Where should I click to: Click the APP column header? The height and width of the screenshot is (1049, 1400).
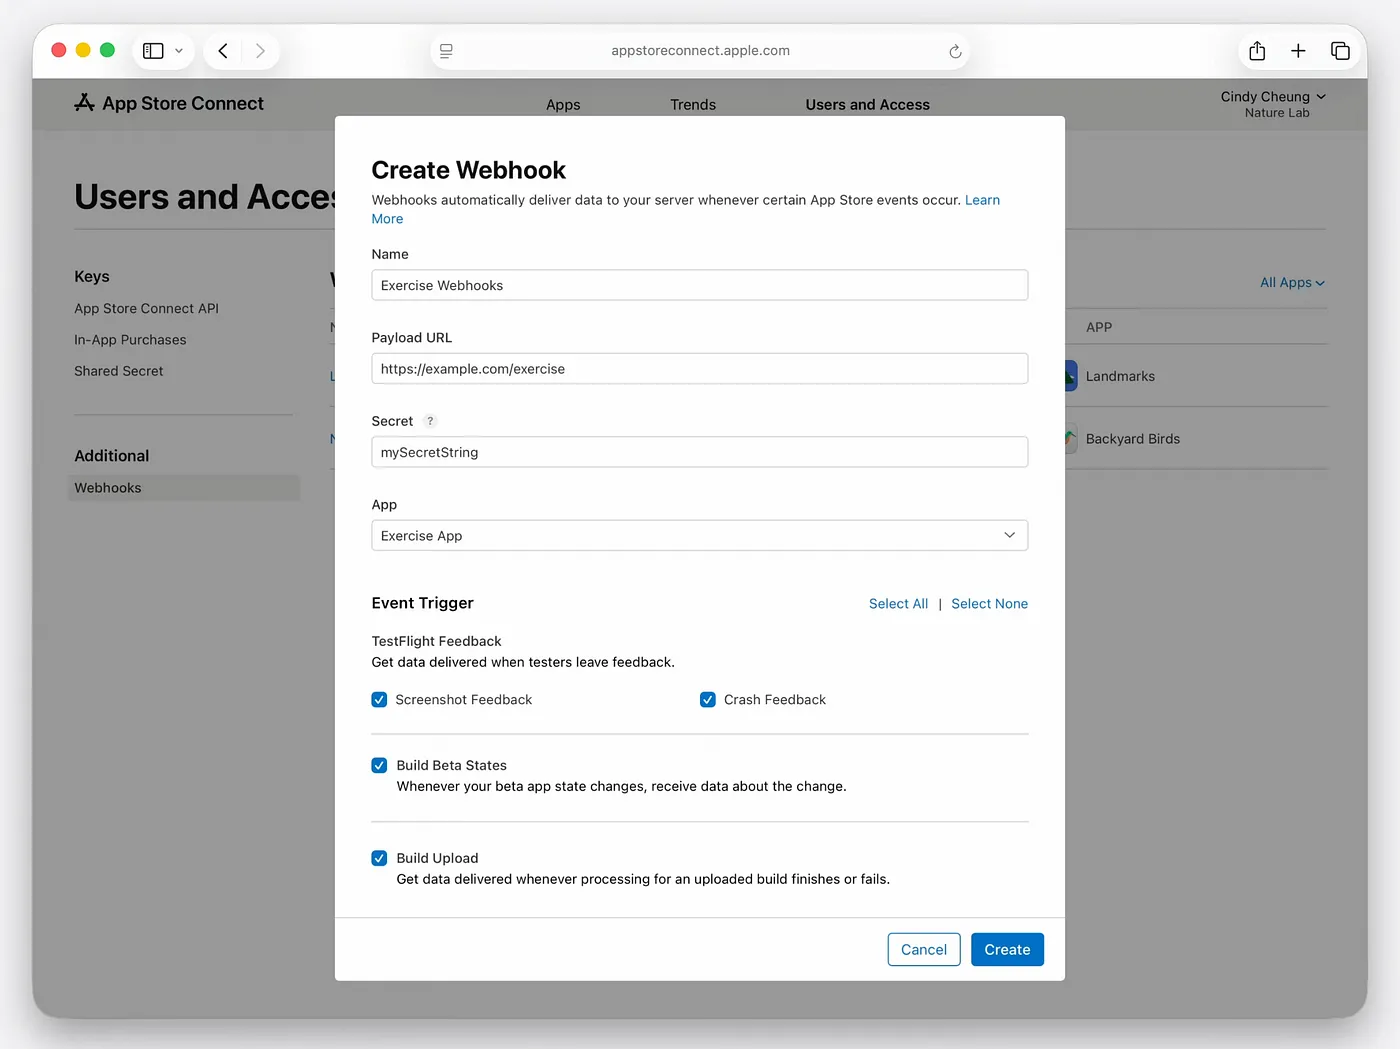pyautogui.click(x=1099, y=327)
